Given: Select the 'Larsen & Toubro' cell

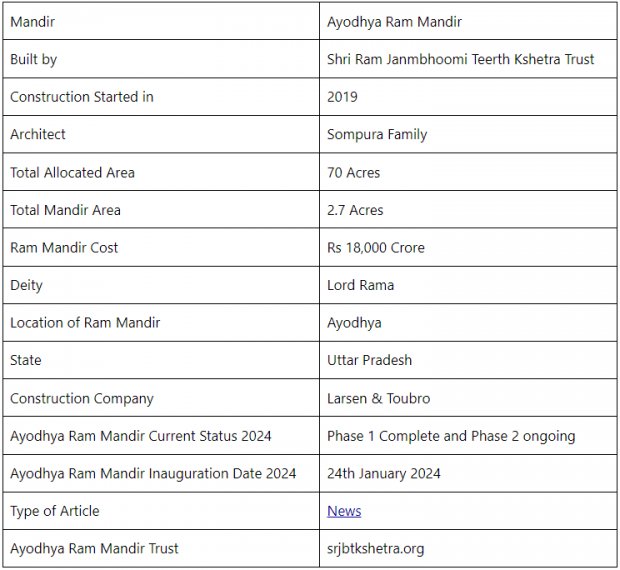Looking at the screenshot, I should point(378,398).
